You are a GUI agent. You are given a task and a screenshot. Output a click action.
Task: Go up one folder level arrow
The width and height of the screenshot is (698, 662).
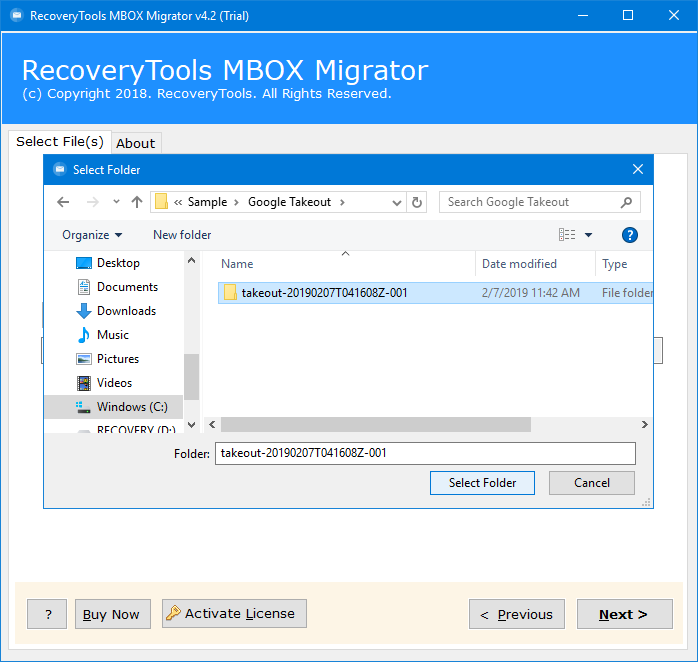click(x=137, y=202)
